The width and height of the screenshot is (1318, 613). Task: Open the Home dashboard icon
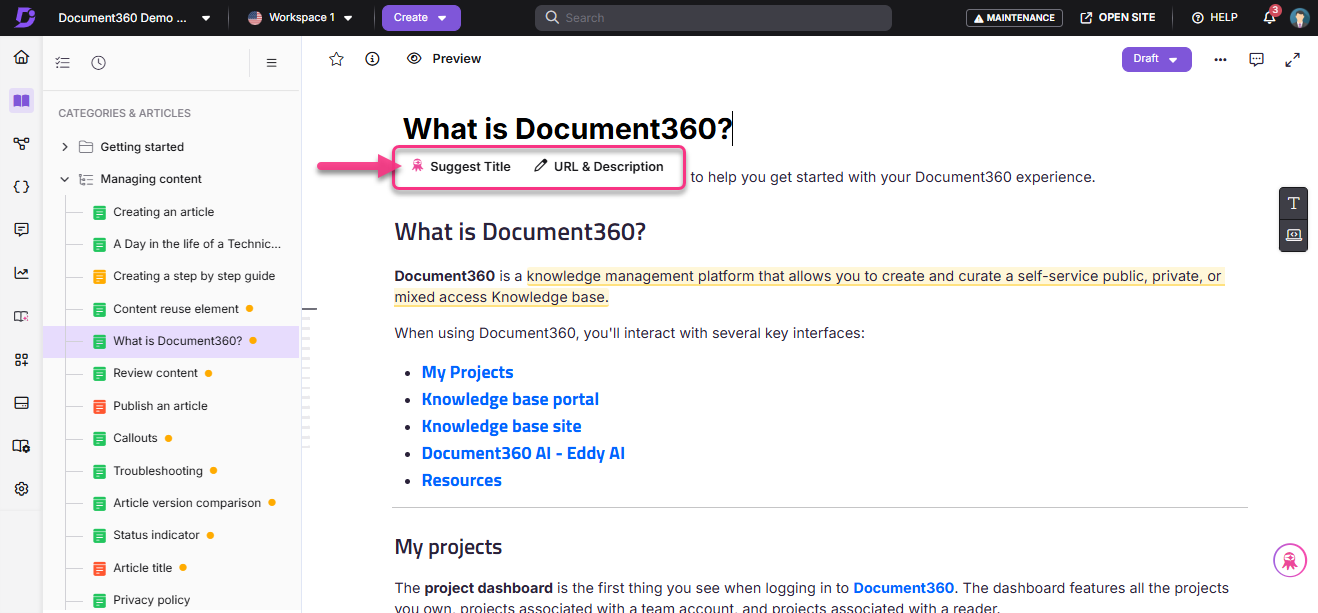pyautogui.click(x=20, y=57)
